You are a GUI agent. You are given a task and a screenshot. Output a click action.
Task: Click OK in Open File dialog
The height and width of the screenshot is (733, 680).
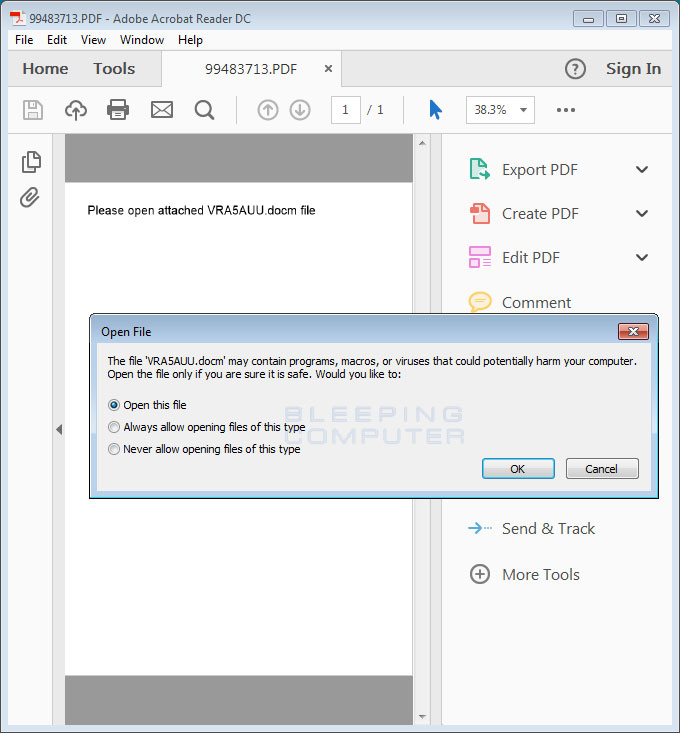pos(518,468)
